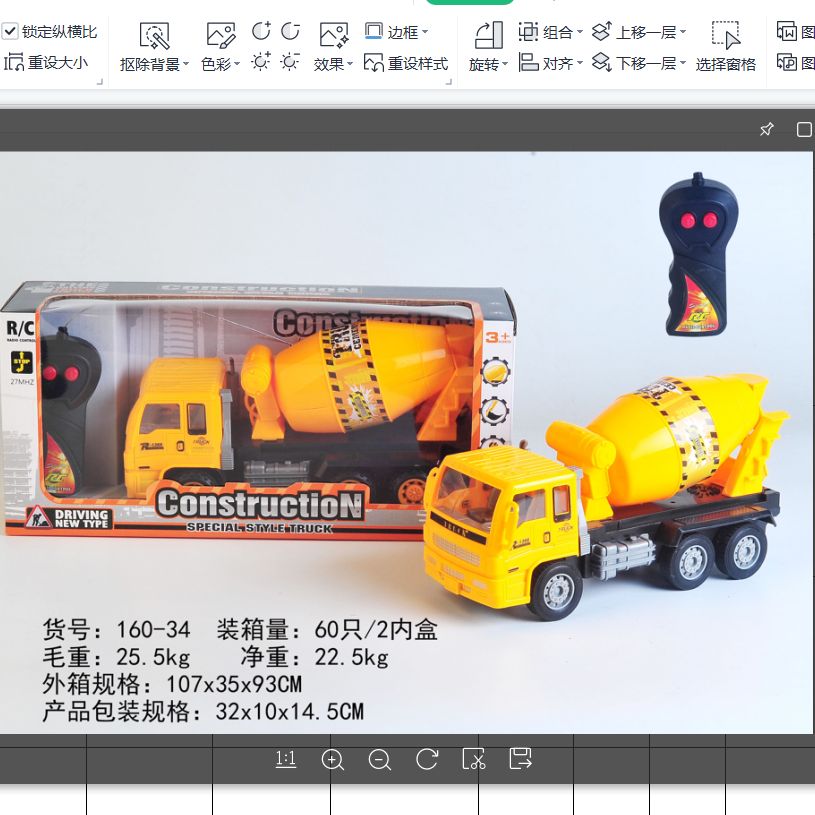Viewport: 815px width, 815px height.
Task: Zoom in with the magnifier plus icon
Action: pos(333,760)
